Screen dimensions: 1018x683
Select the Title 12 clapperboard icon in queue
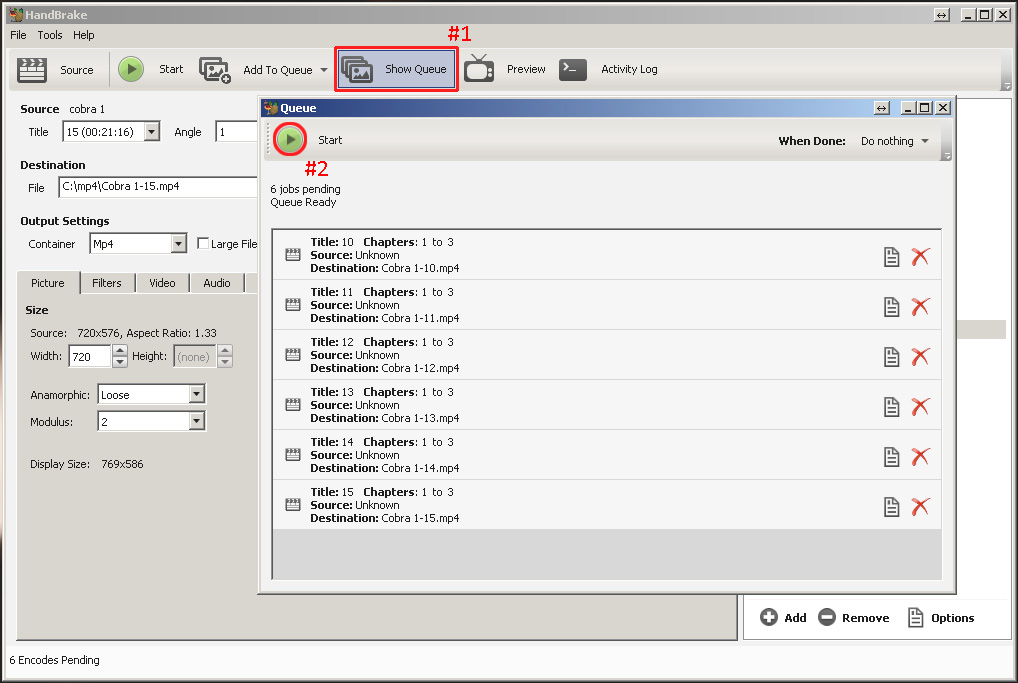pos(293,354)
